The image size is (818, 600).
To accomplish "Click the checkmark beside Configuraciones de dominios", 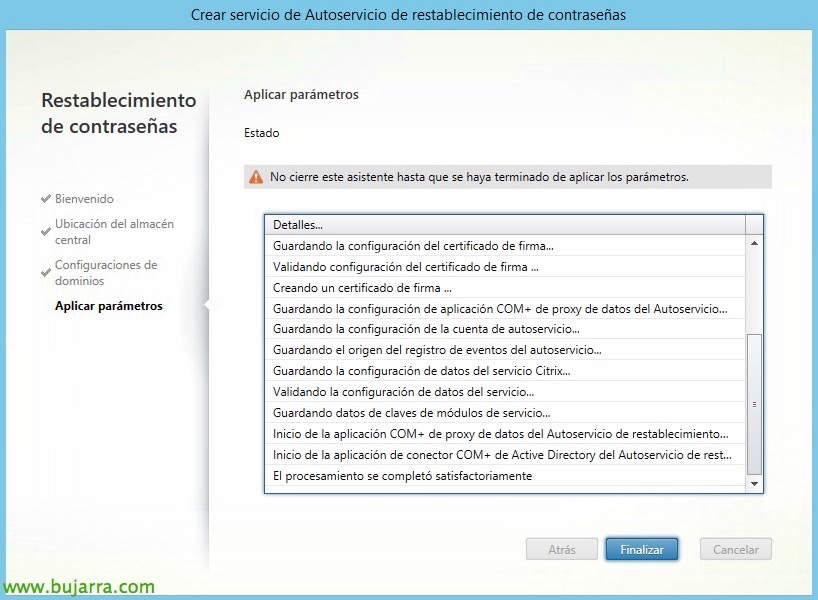I will [46, 272].
